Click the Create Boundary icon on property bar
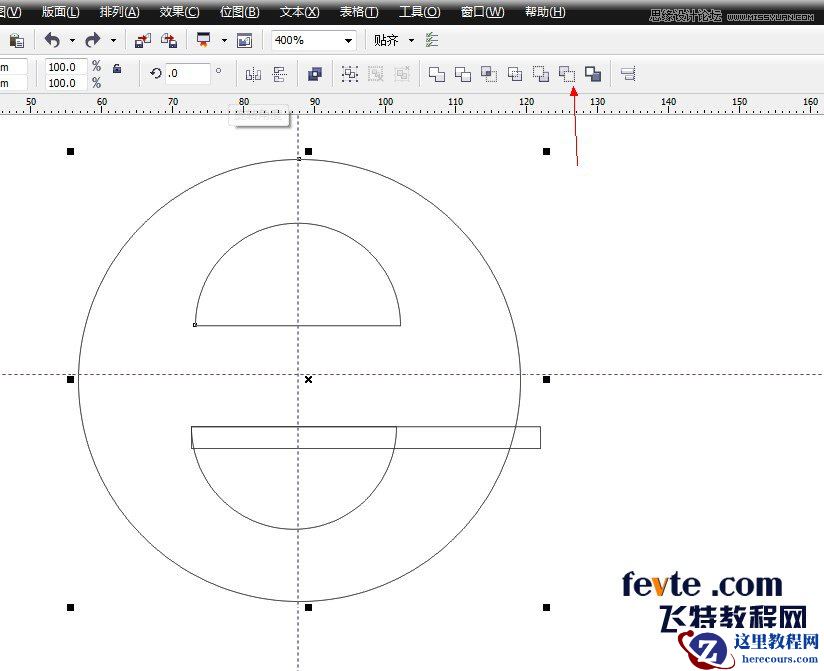This screenshot has width=824, height=671. coord(593,73)
